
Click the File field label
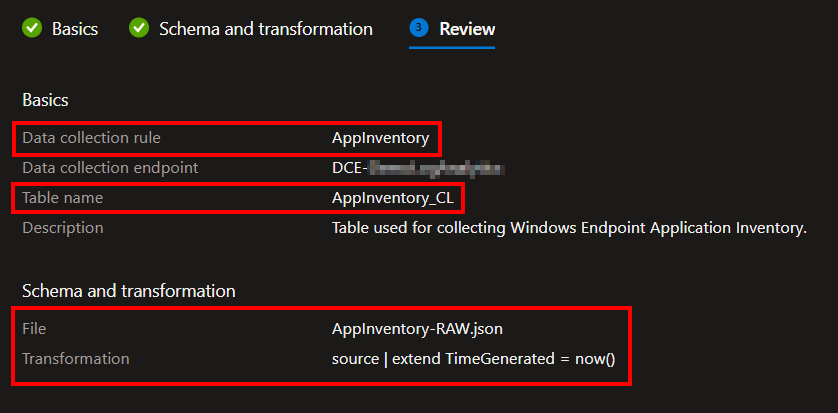click(35, 328)
